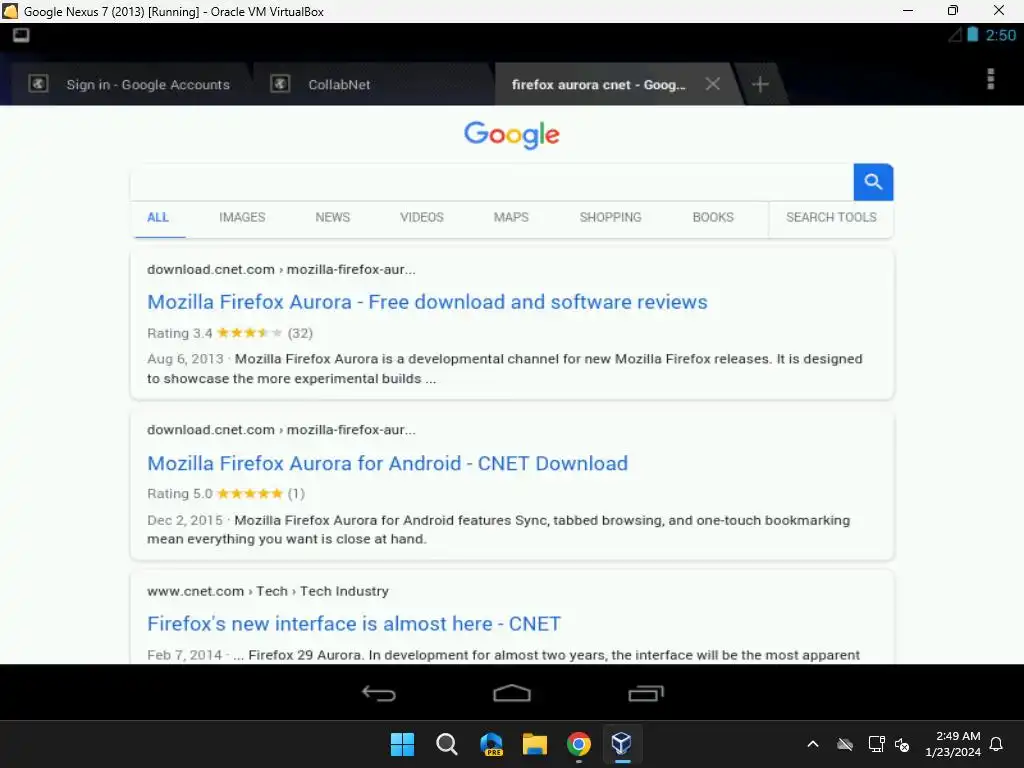
Task: Click the muted volume tray icon
Action: pyautogui.click(x=902, y=744)
